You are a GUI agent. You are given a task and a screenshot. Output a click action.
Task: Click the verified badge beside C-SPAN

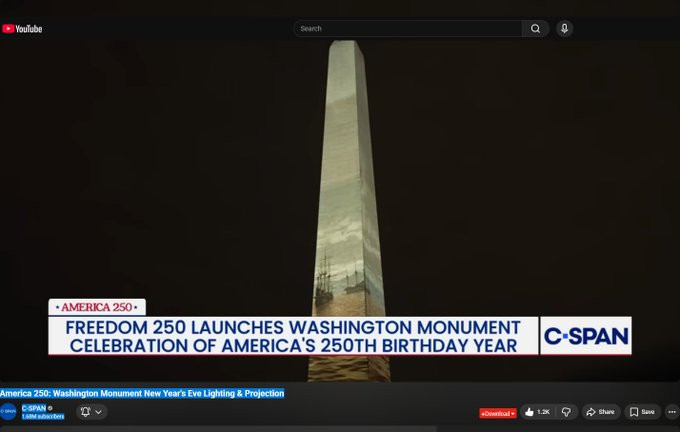click(50, 408)
